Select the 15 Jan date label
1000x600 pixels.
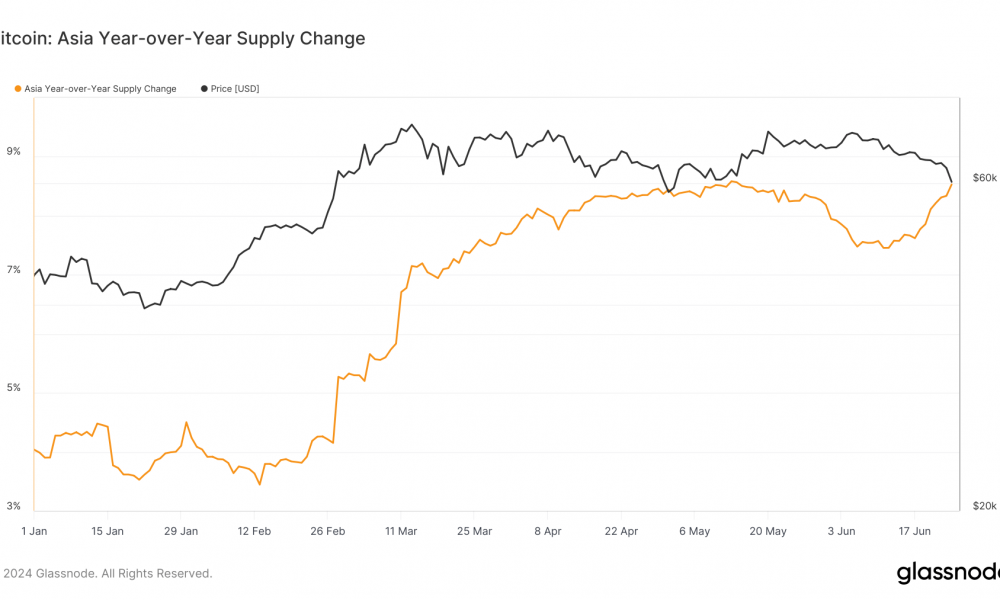pyautogui.click(x=107, y=531)
